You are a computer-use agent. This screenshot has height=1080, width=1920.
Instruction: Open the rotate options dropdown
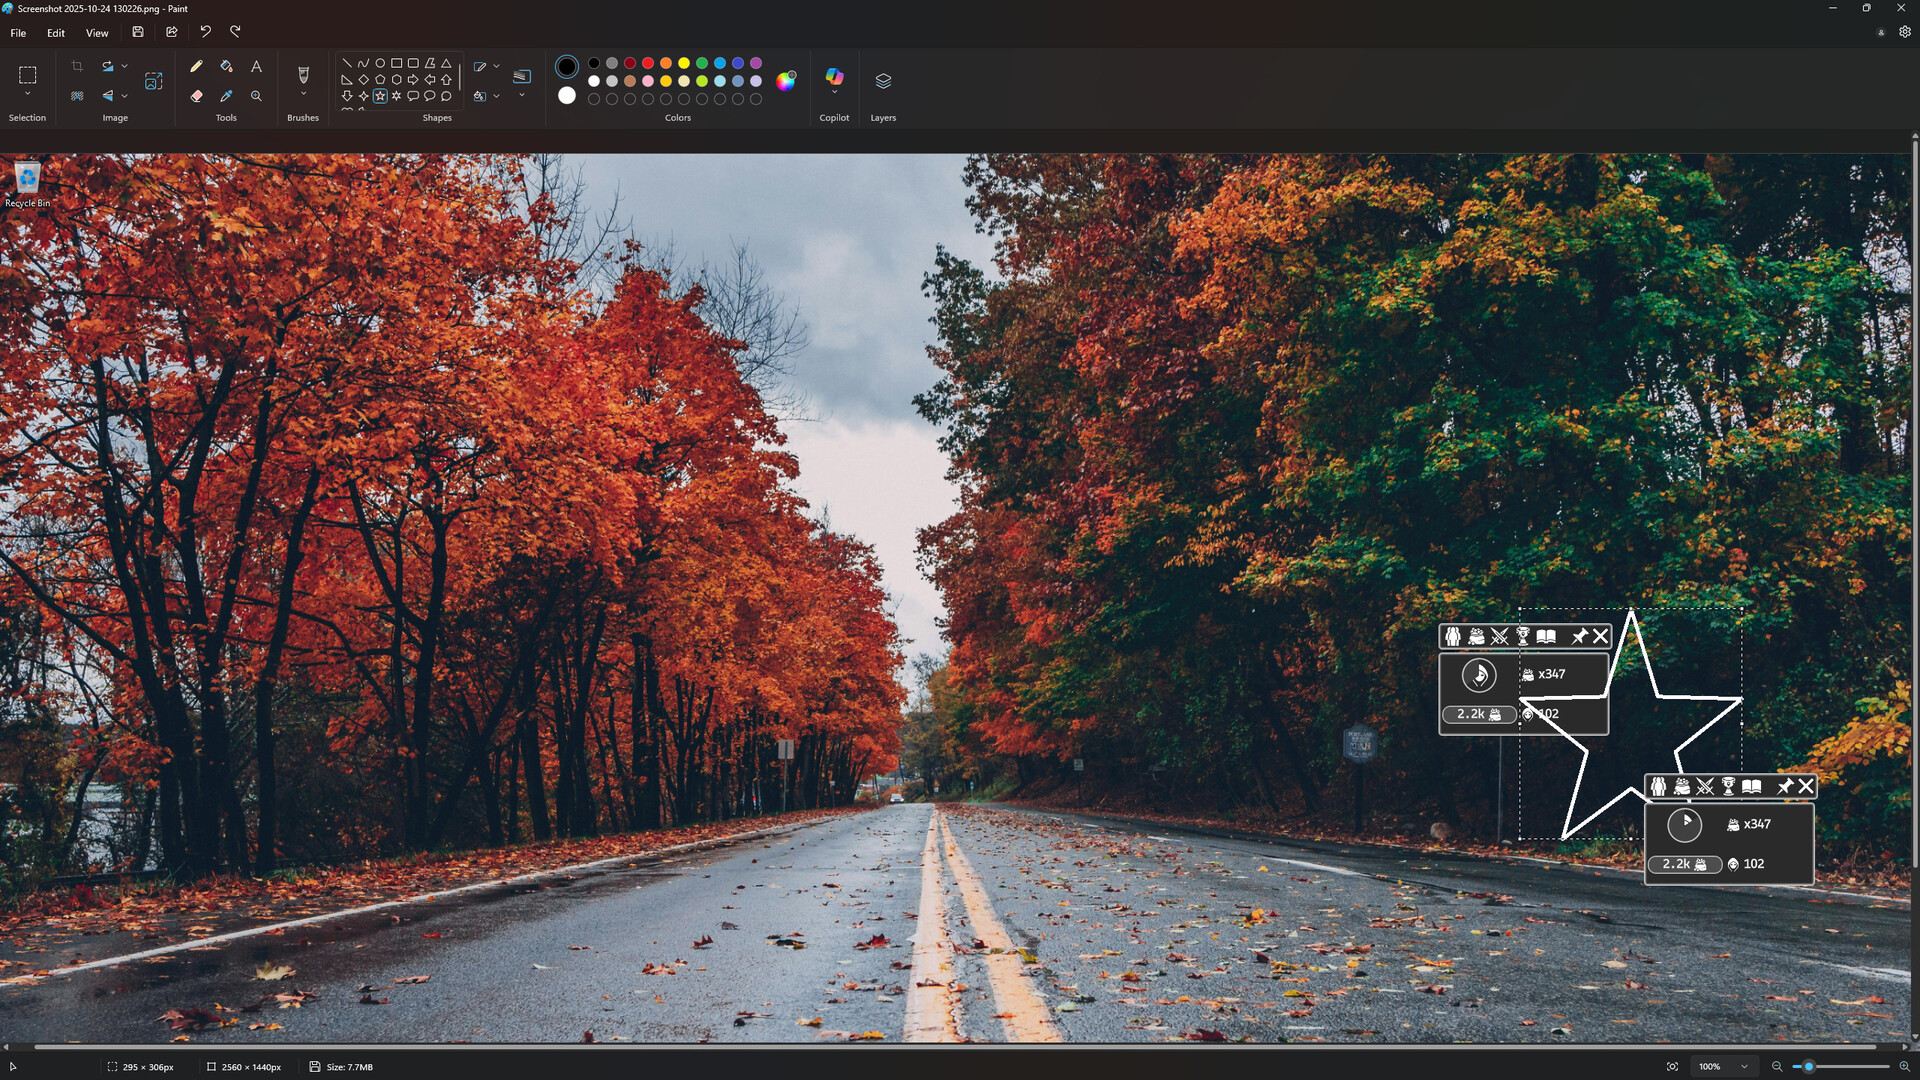[124, 66]
